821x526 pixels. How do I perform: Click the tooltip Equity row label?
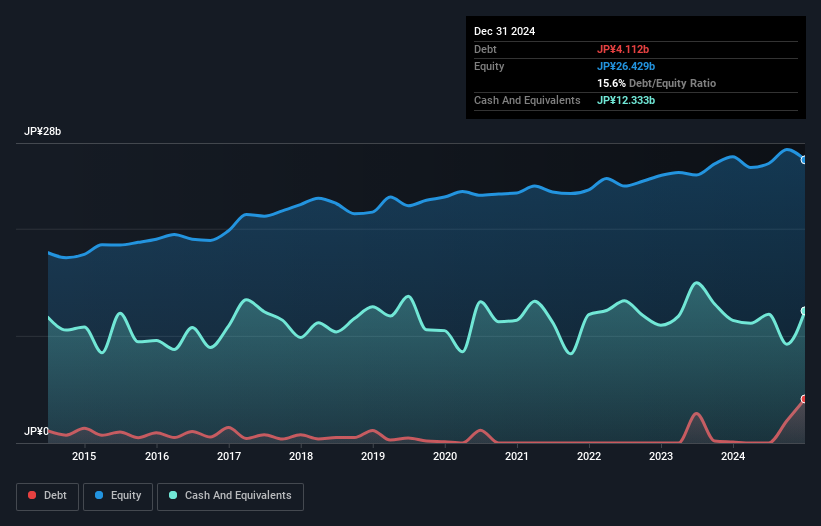click(489, 66)
